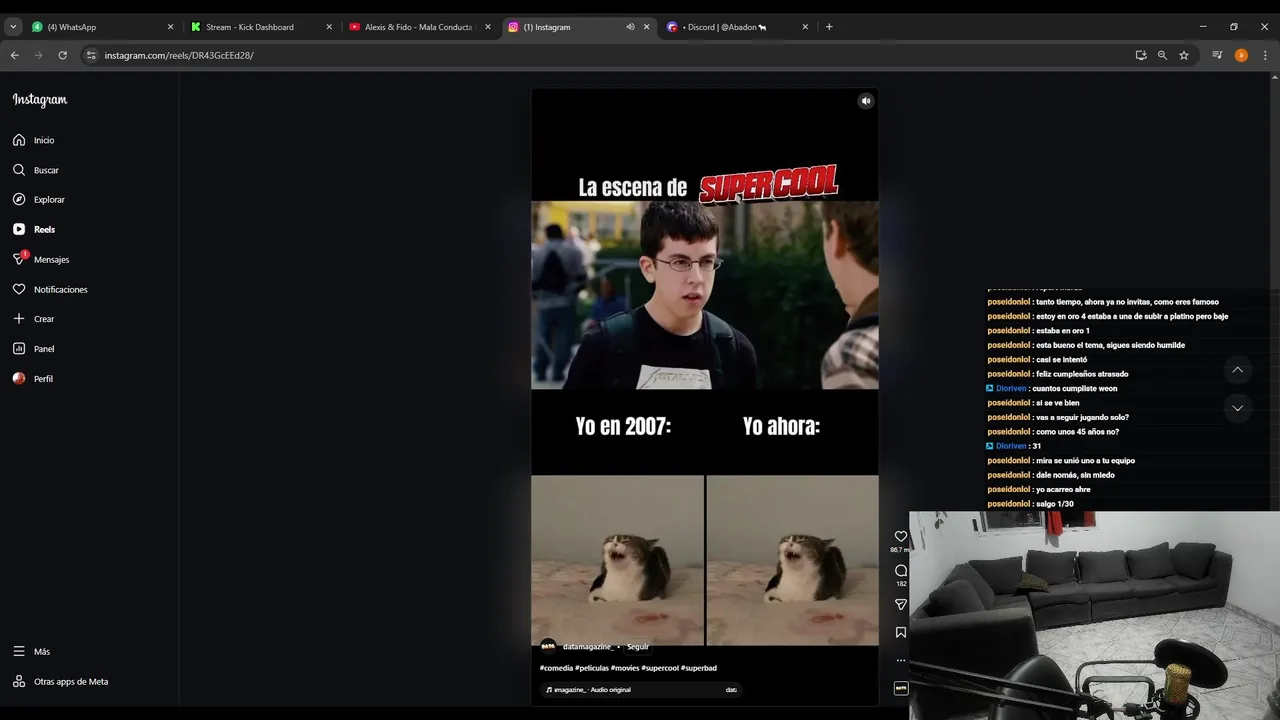Open the reel comments

901,570
